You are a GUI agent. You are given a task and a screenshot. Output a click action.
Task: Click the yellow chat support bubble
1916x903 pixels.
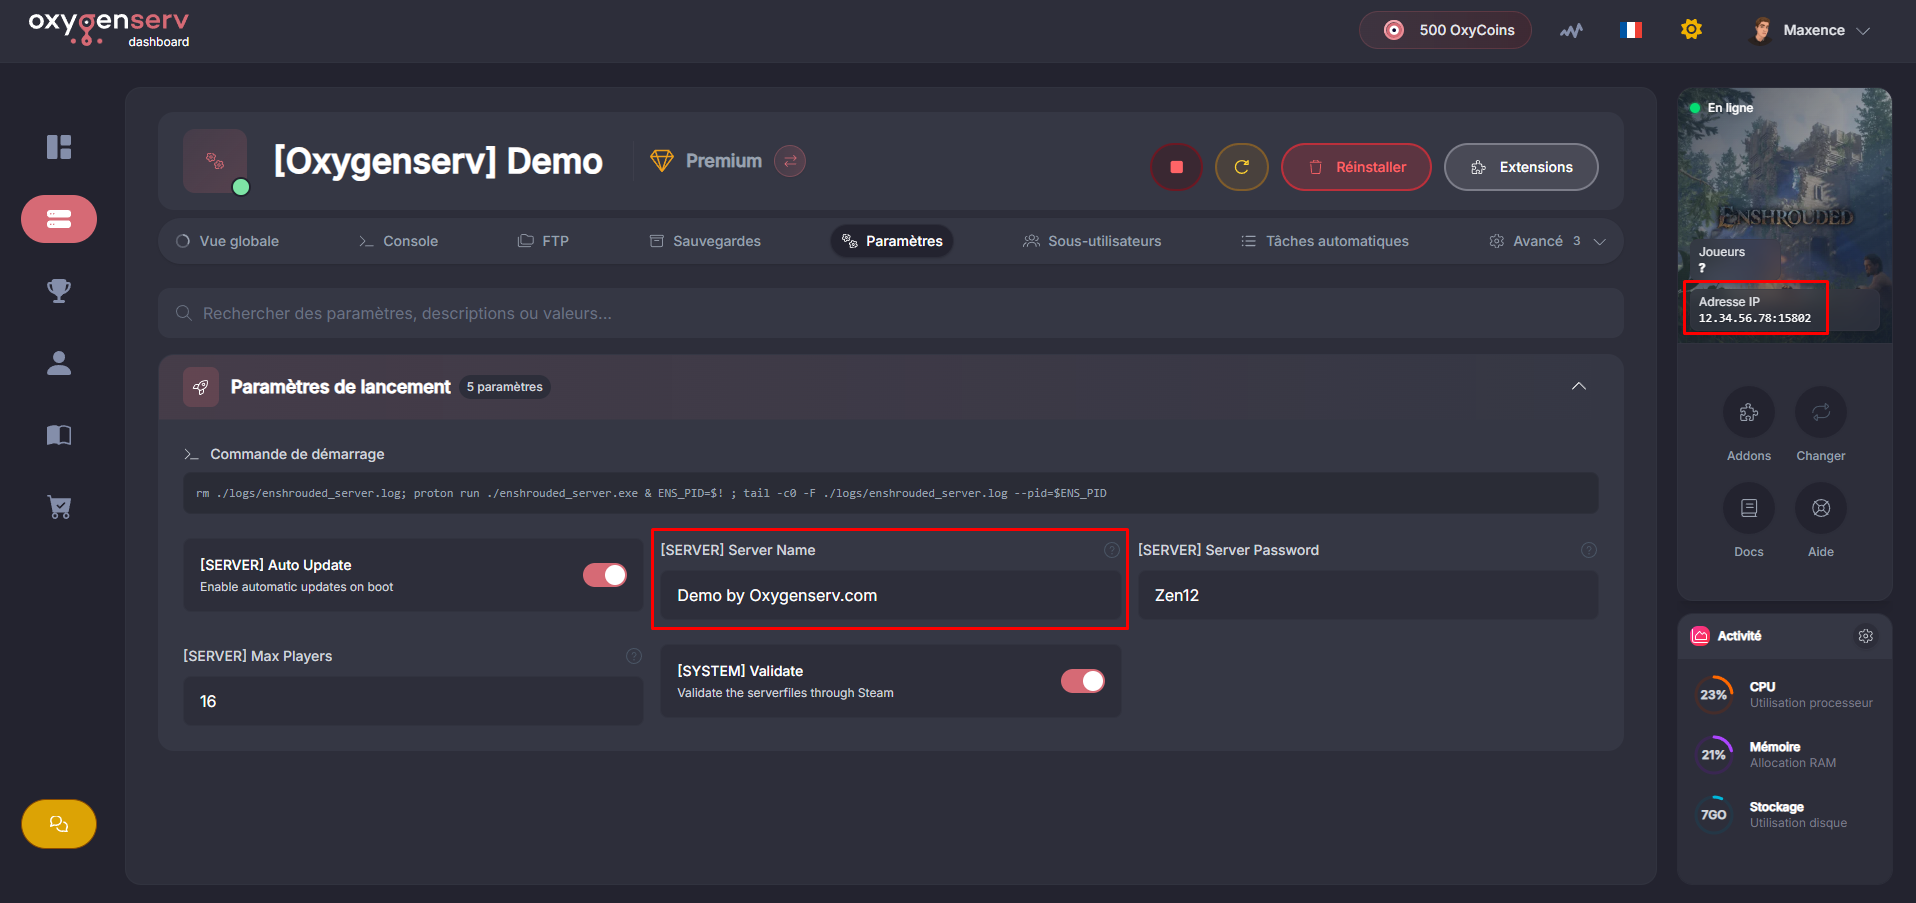click(x=59, y=824)
